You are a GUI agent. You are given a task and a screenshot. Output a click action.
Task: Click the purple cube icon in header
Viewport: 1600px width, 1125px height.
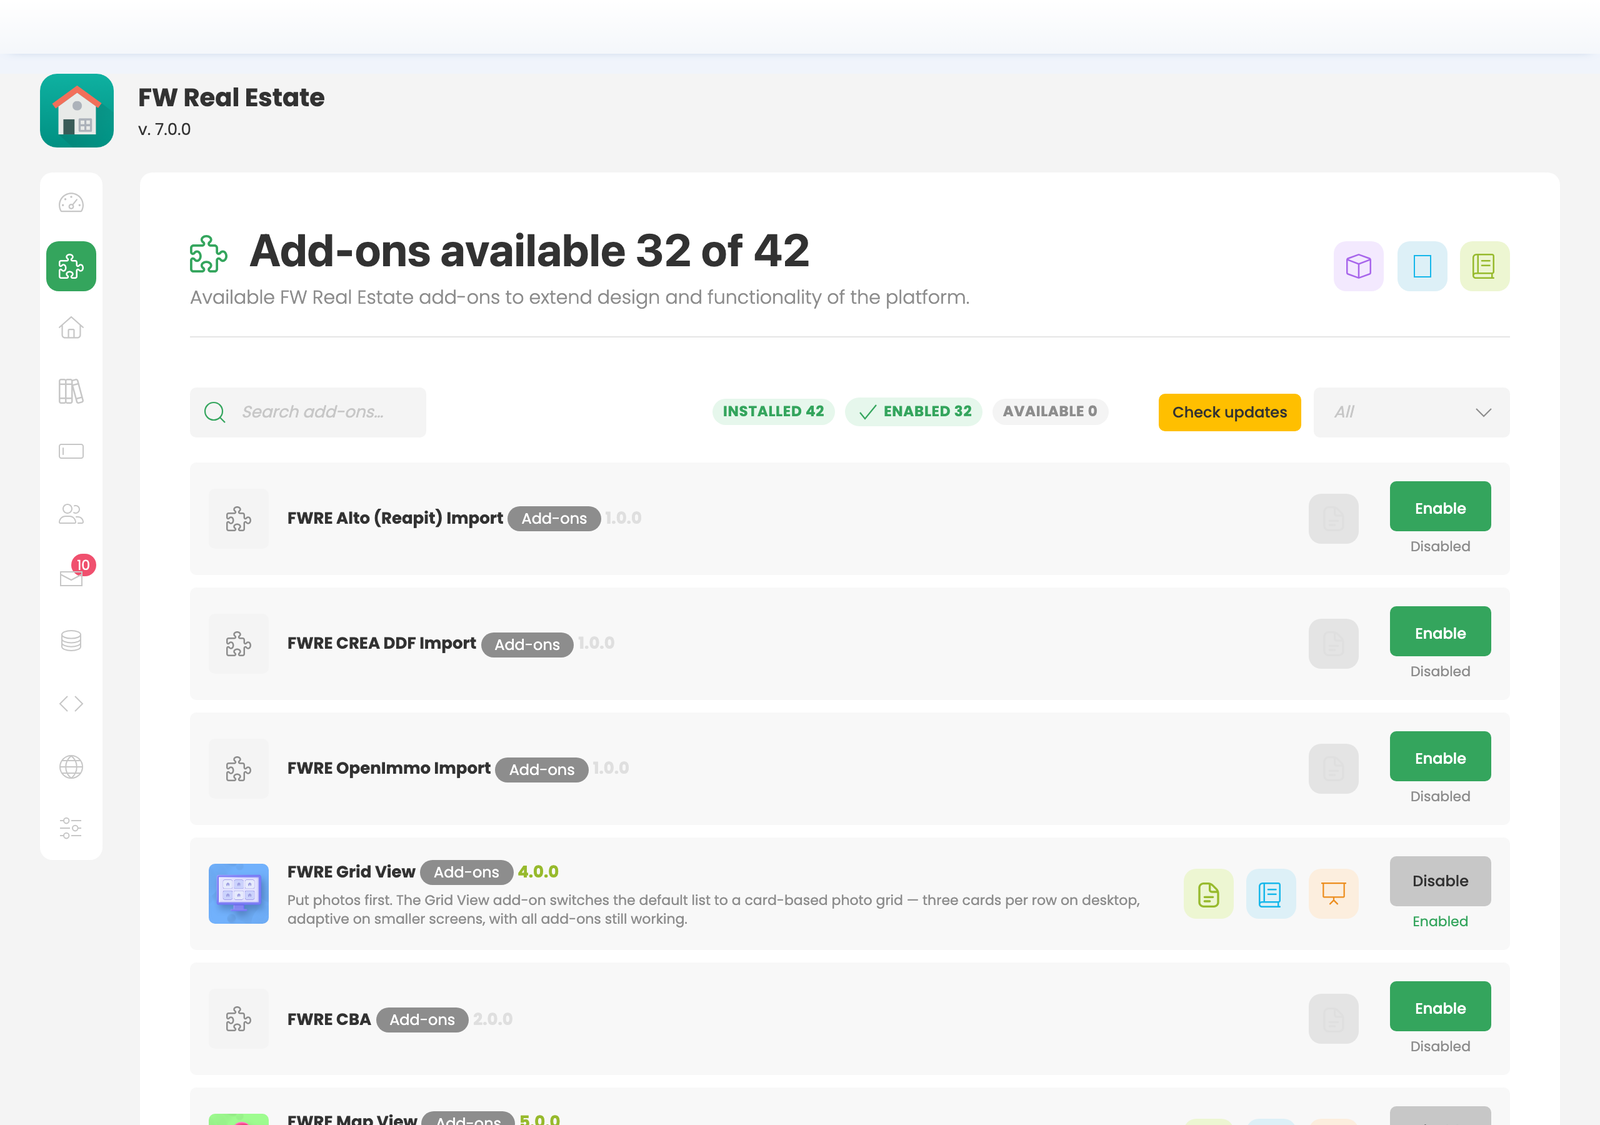pos(1359,266)
